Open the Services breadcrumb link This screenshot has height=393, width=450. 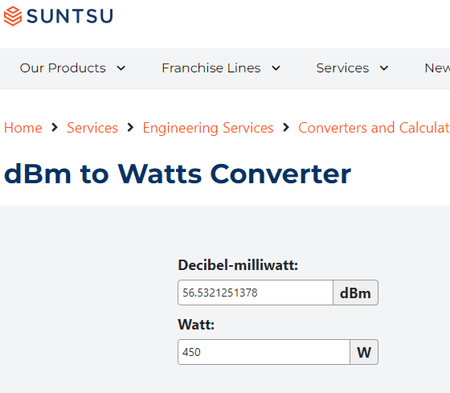tap(92, 128)
